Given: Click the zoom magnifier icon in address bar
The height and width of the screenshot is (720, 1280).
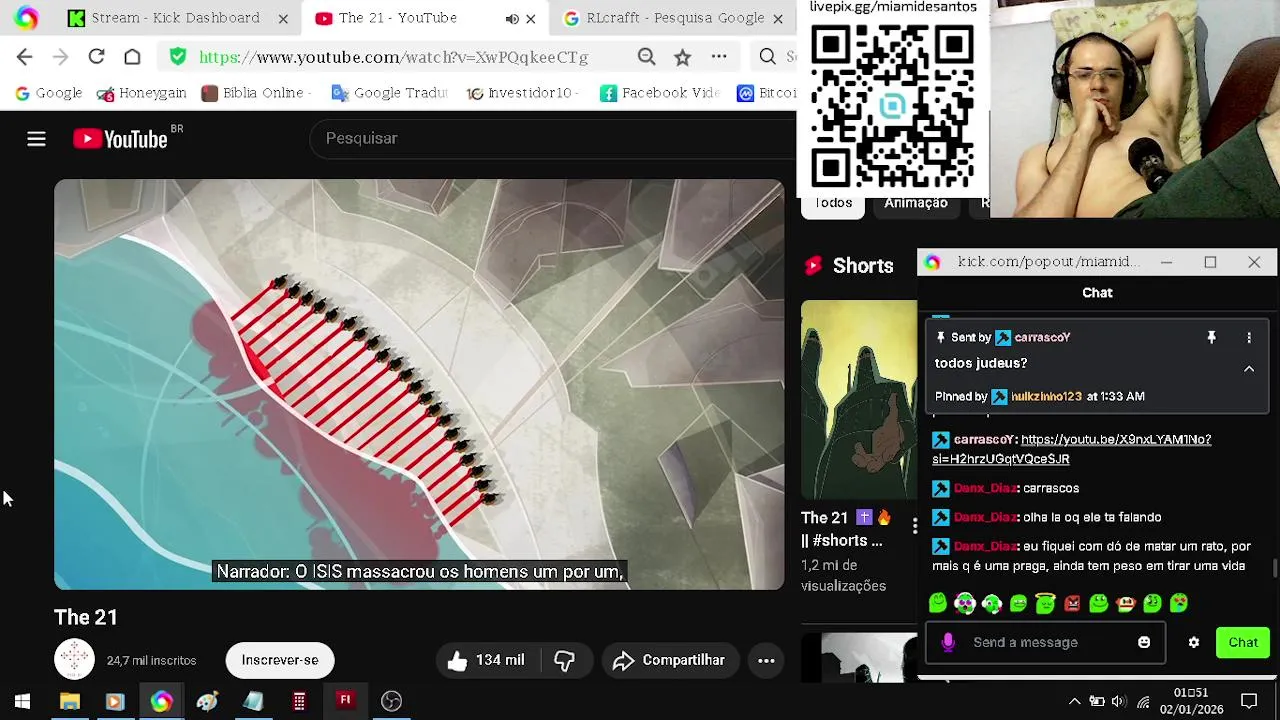Looking at the screenshot, I should tap(646, 57).
